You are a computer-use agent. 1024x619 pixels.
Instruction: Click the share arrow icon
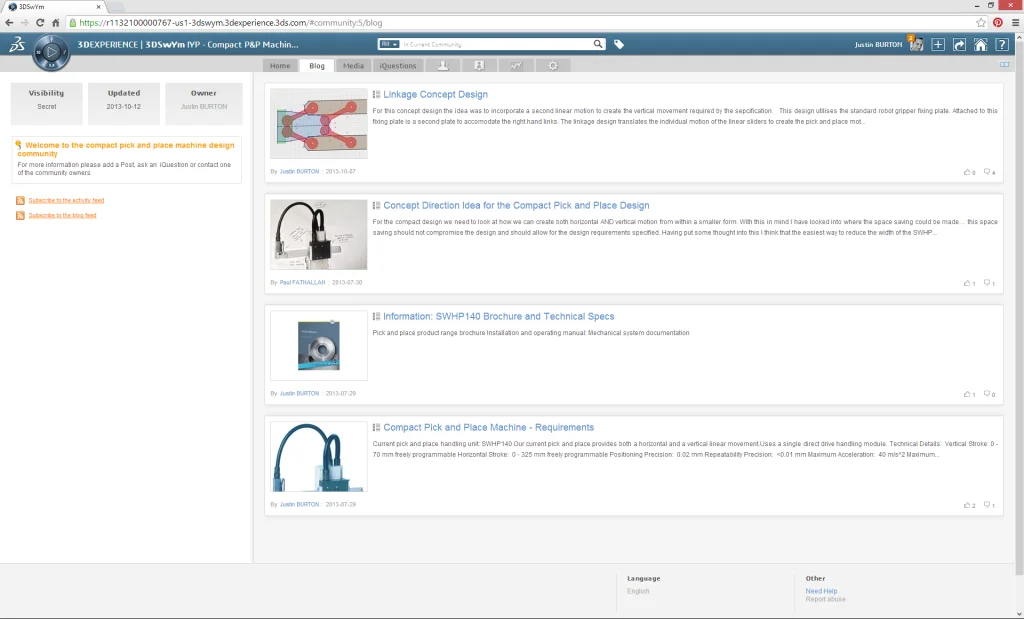pos(959,44)
